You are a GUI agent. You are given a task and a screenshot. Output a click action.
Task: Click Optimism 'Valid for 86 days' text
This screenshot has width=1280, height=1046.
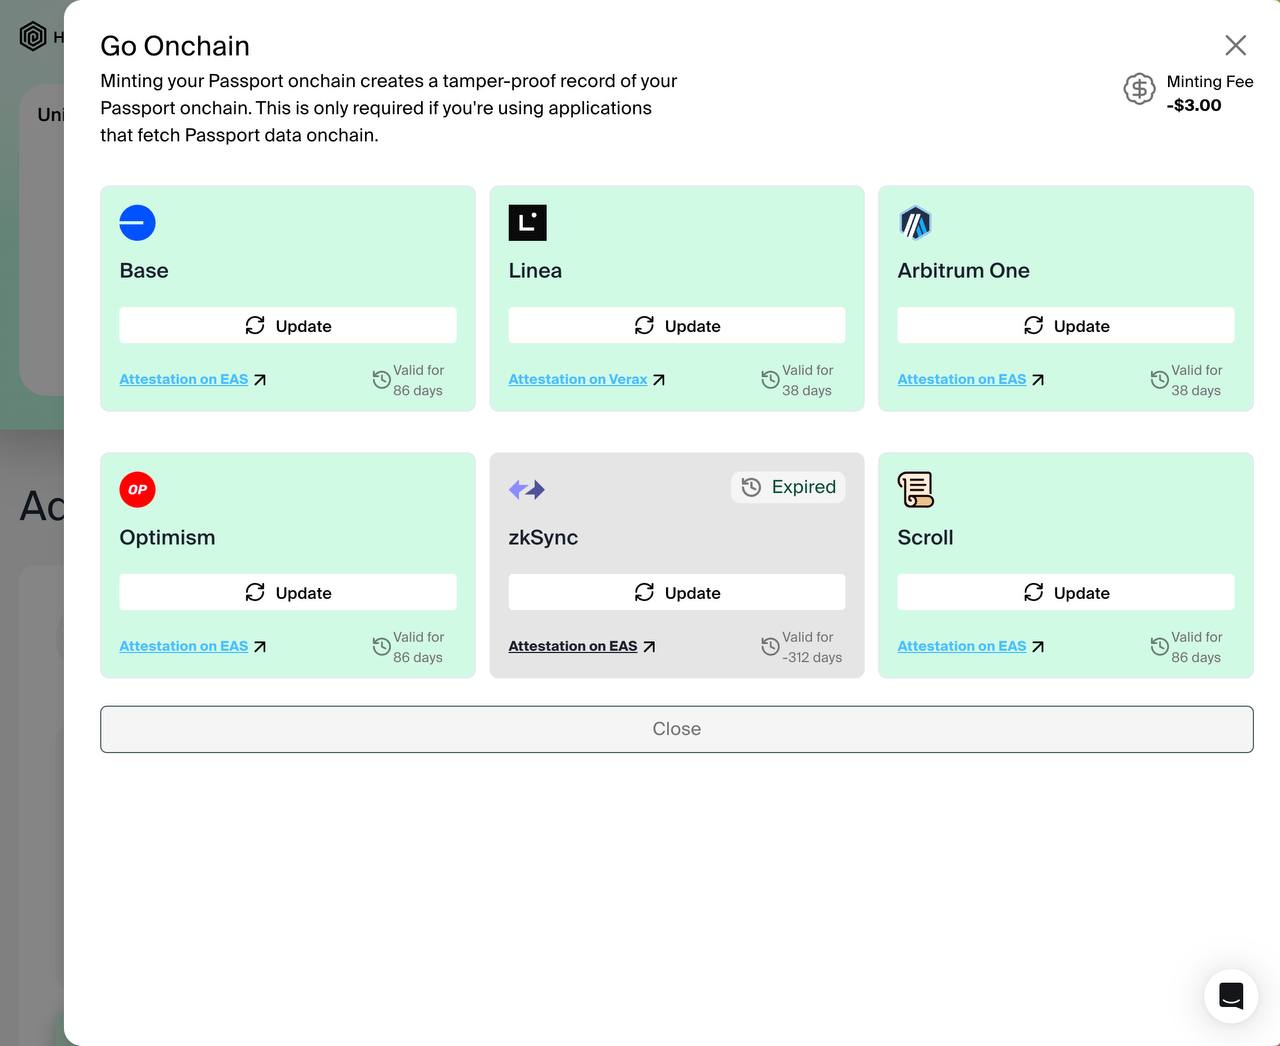418,647
